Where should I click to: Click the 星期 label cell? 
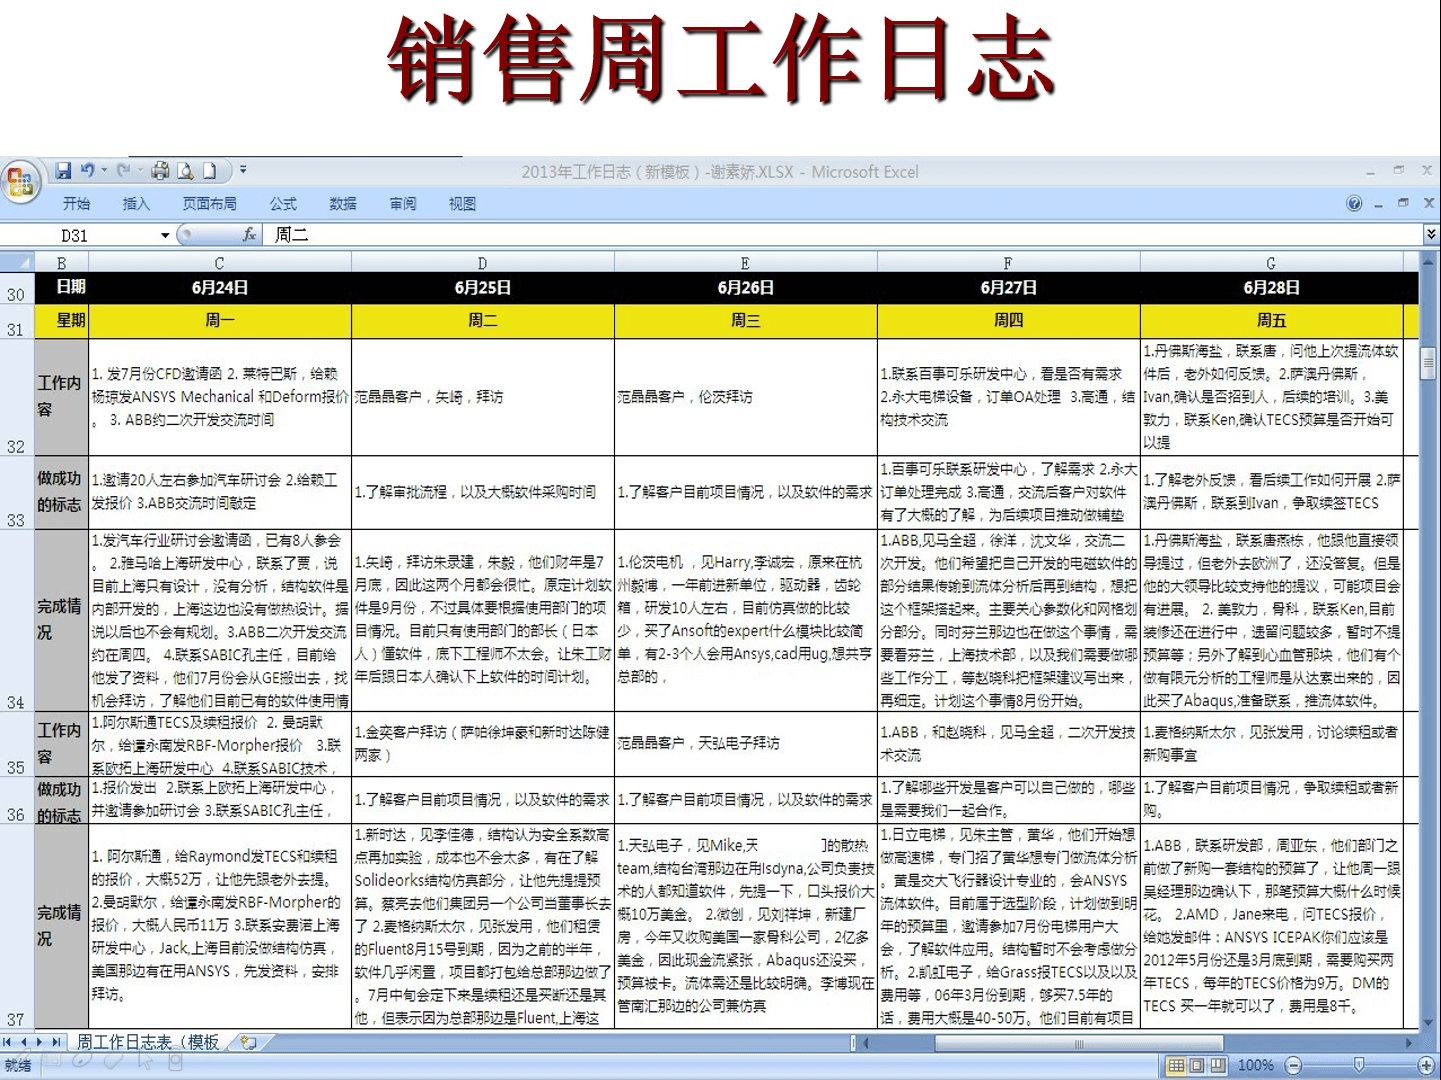[x=61, y=321]
